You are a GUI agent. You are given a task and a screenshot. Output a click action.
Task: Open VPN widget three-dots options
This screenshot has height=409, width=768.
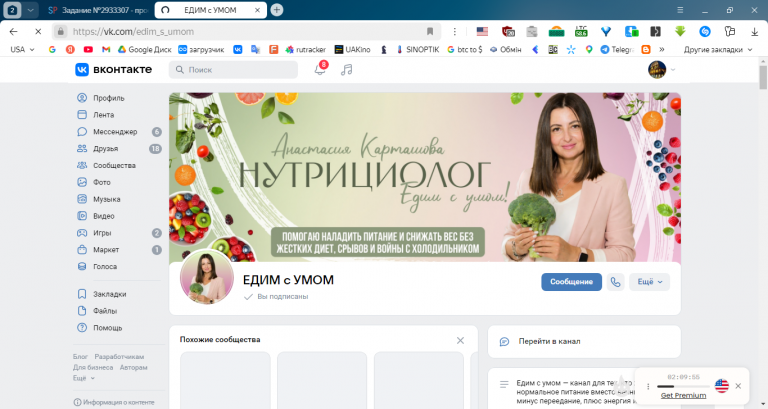tap(648, 386)
